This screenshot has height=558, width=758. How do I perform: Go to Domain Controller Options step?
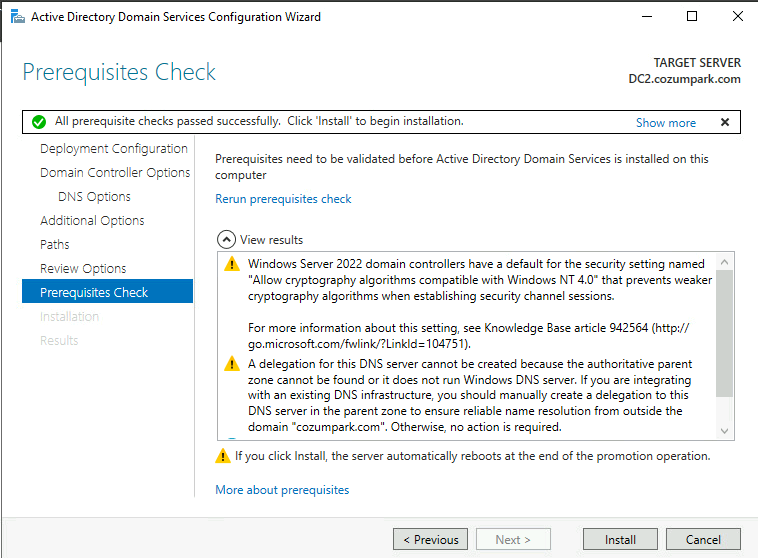pos(115,173)
